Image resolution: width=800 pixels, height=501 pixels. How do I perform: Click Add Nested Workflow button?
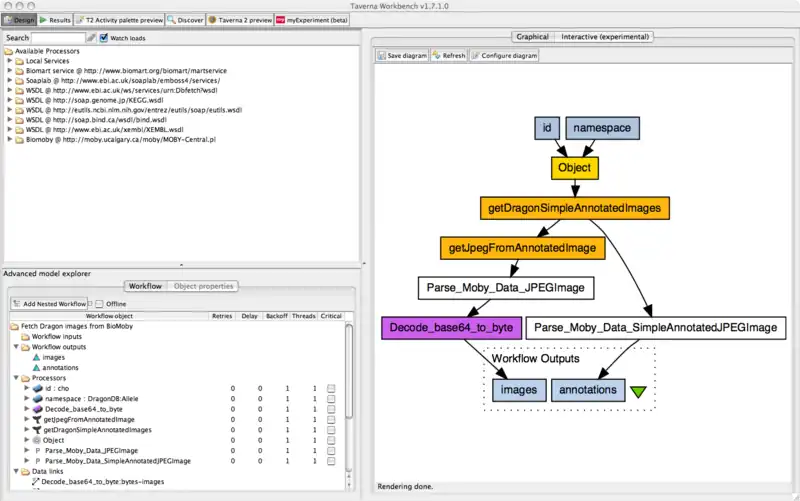click(x=49, y=303)
